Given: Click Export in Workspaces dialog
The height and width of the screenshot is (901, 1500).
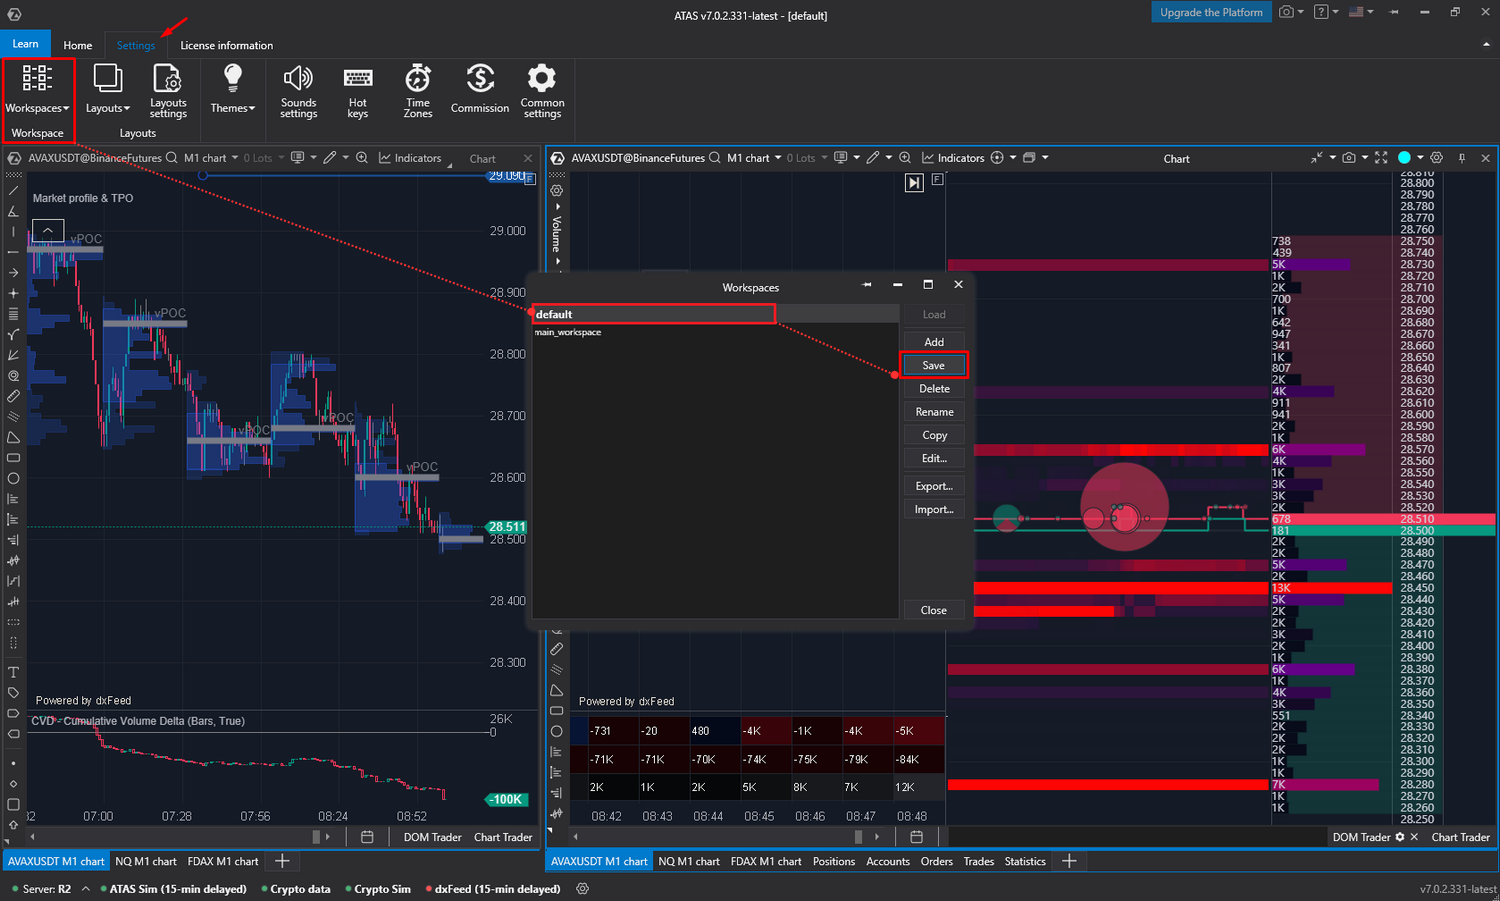Looking at the screenshot, I should coord(934,486).
